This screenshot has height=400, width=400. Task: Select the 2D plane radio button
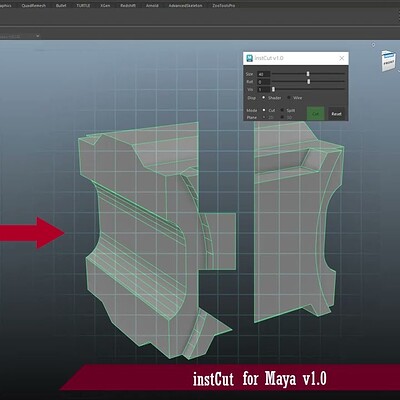pos(264,117)
